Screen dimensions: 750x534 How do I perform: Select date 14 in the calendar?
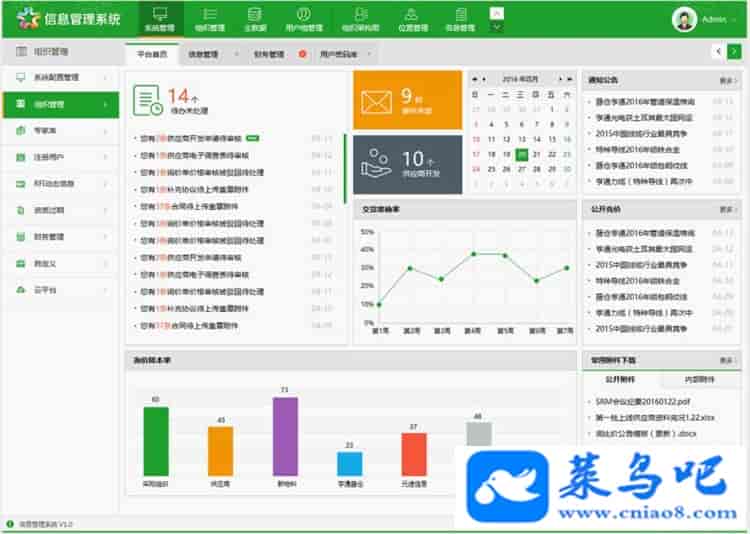pyautogui.click(x=537, y=139)
